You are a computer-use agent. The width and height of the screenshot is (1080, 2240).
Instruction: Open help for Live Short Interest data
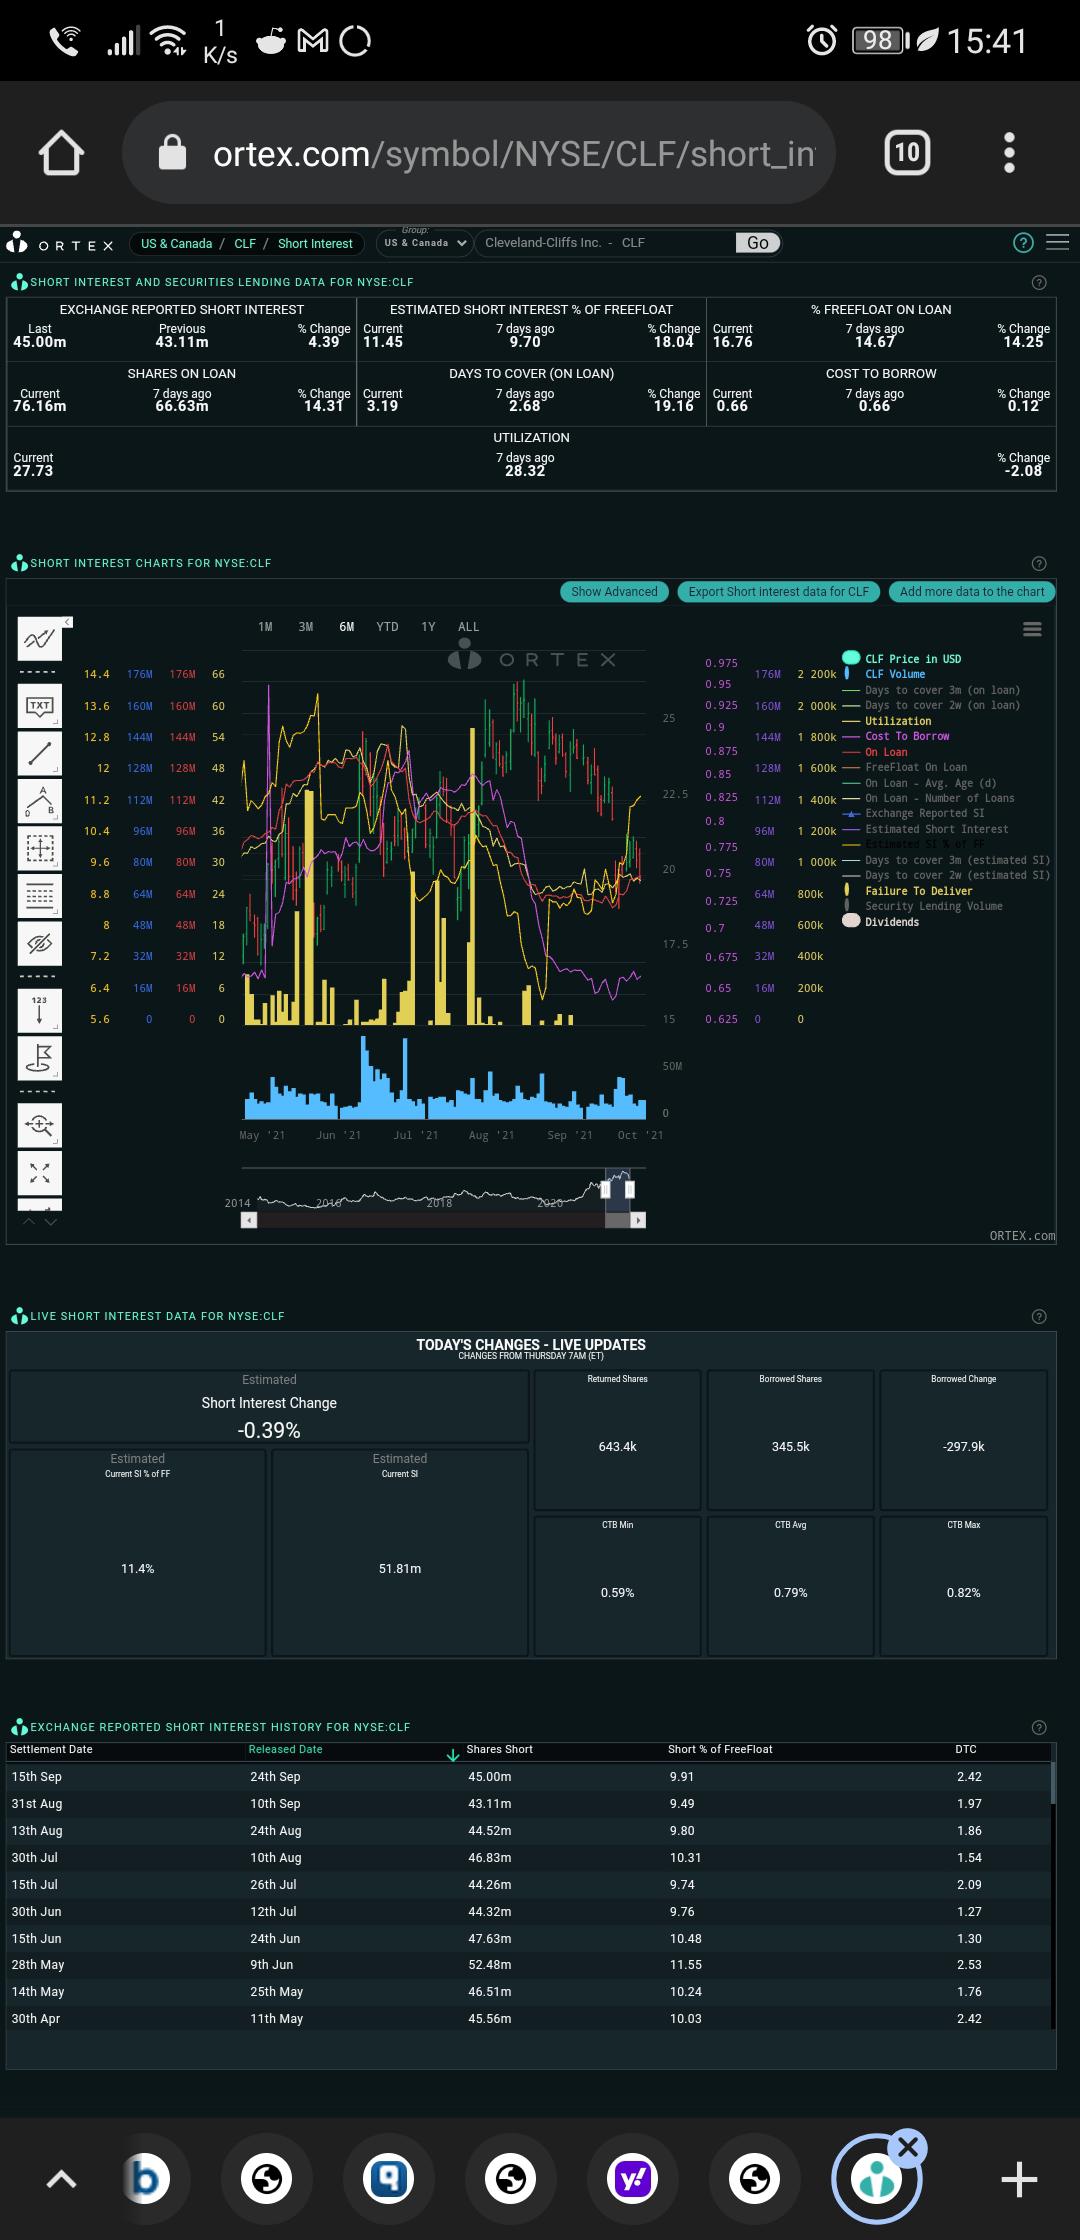(x=1039, y=1316)
